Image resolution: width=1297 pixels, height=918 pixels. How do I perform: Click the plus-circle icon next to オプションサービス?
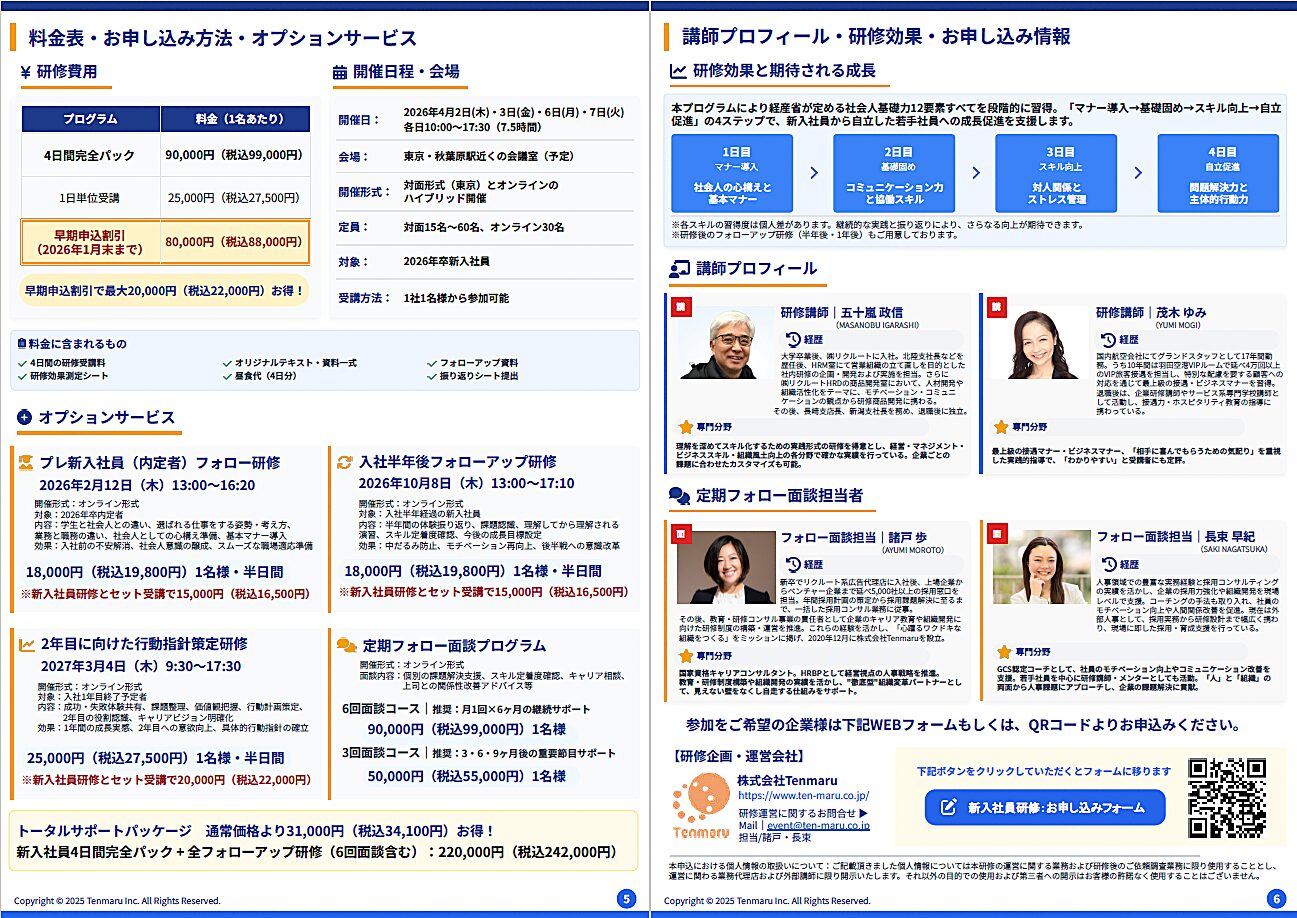click(x=25, y=417)
